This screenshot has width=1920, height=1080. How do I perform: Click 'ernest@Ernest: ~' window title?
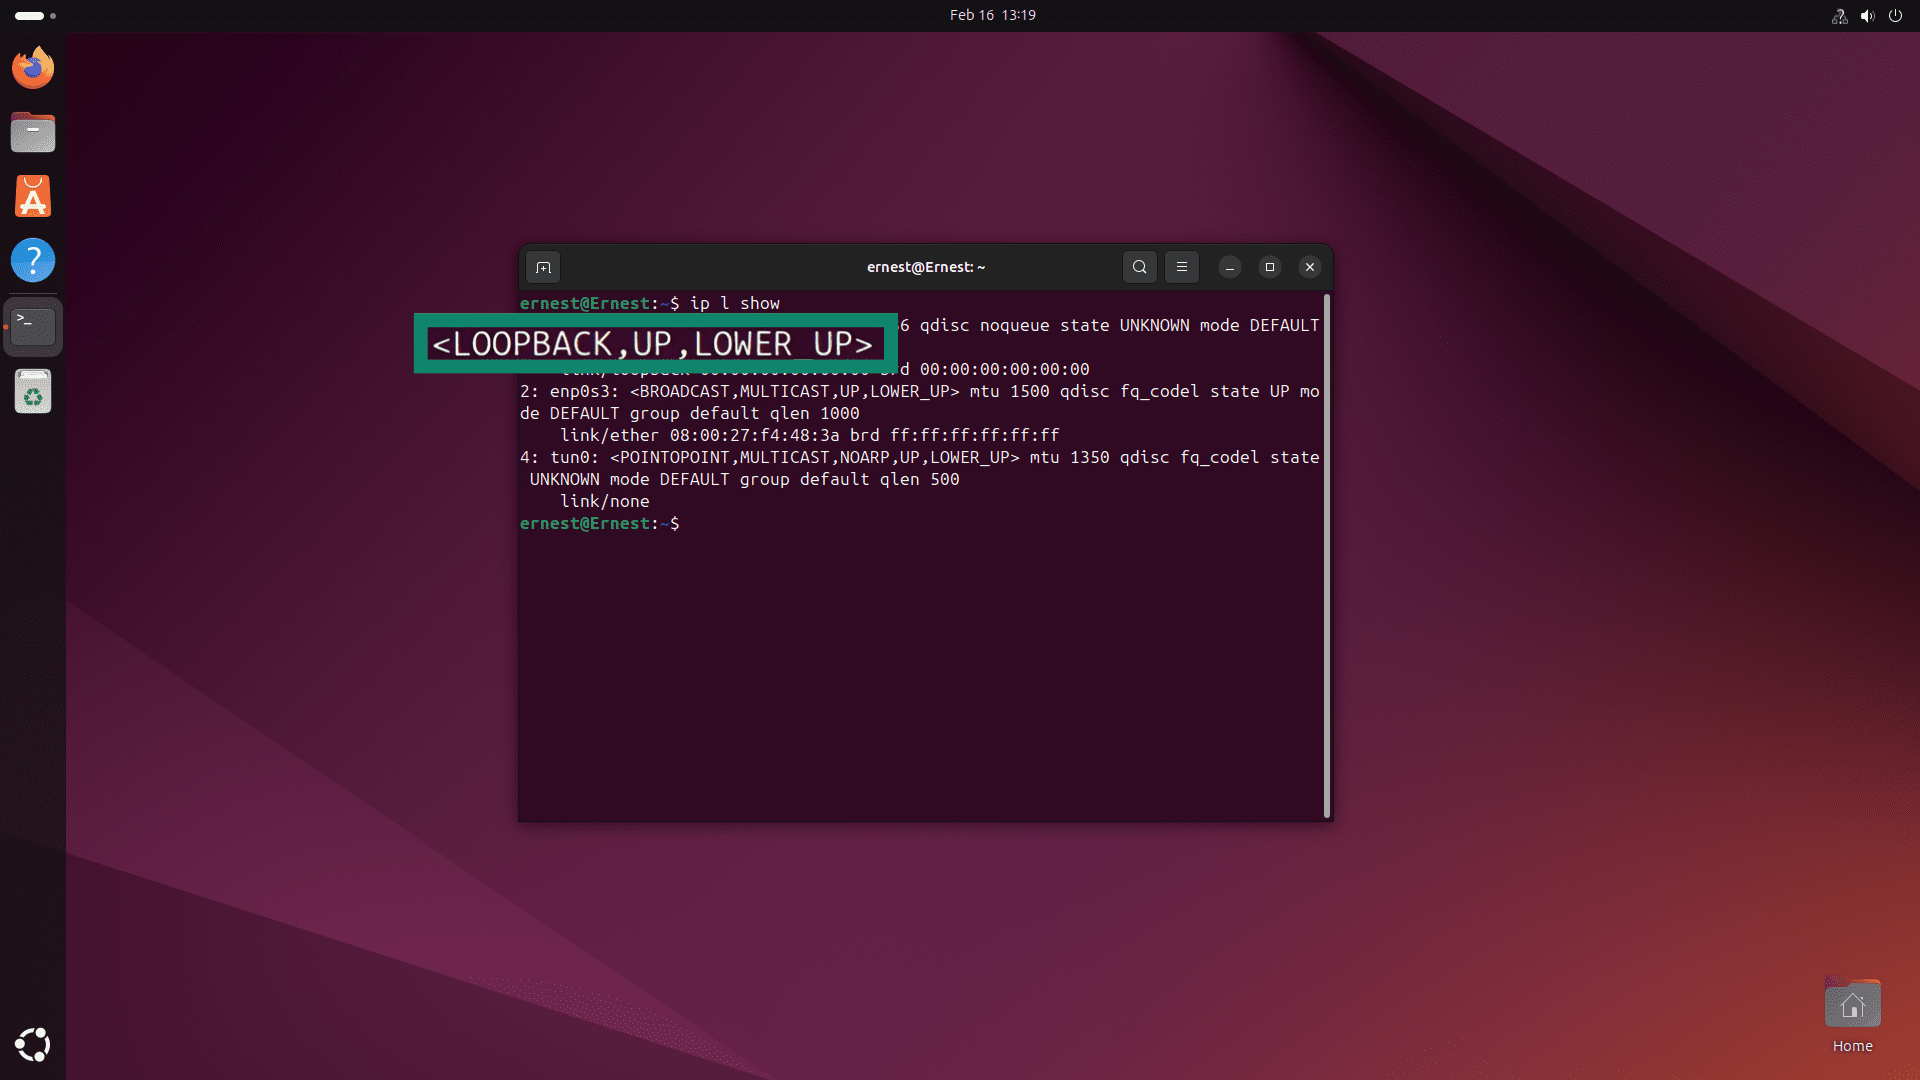[x=926, y=267]
